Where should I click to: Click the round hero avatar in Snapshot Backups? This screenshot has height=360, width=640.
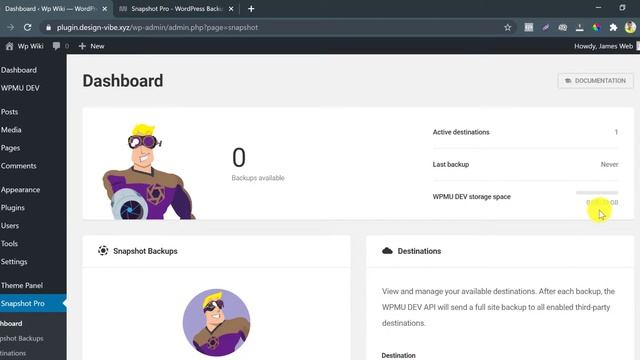pyautogui.click(x=216, y=322)
